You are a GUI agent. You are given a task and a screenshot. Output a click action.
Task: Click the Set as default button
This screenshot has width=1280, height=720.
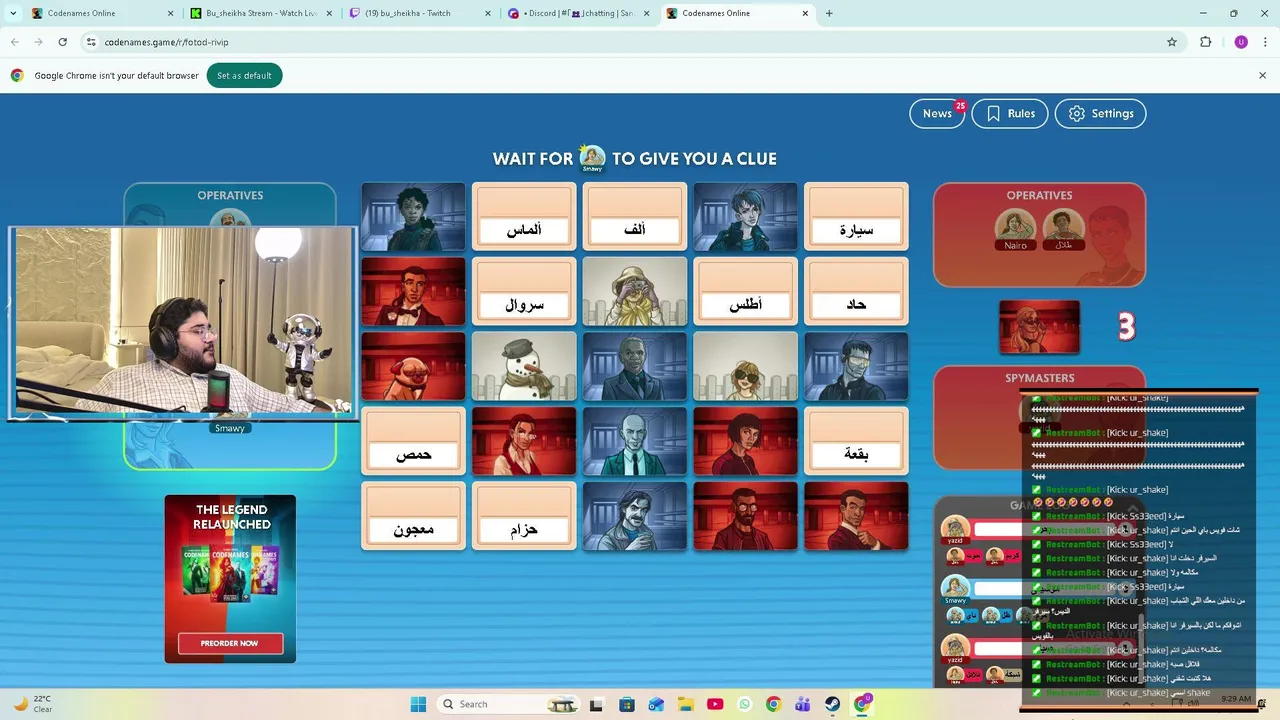(x=244, y=76)
